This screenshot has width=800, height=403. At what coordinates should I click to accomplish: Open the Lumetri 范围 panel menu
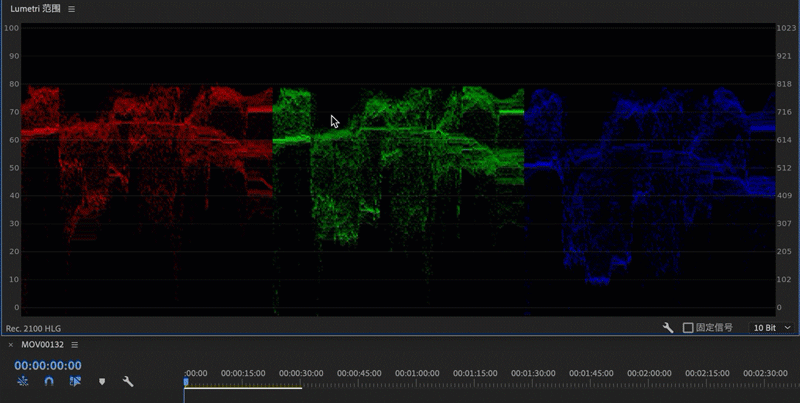click(x=71, y=9)
